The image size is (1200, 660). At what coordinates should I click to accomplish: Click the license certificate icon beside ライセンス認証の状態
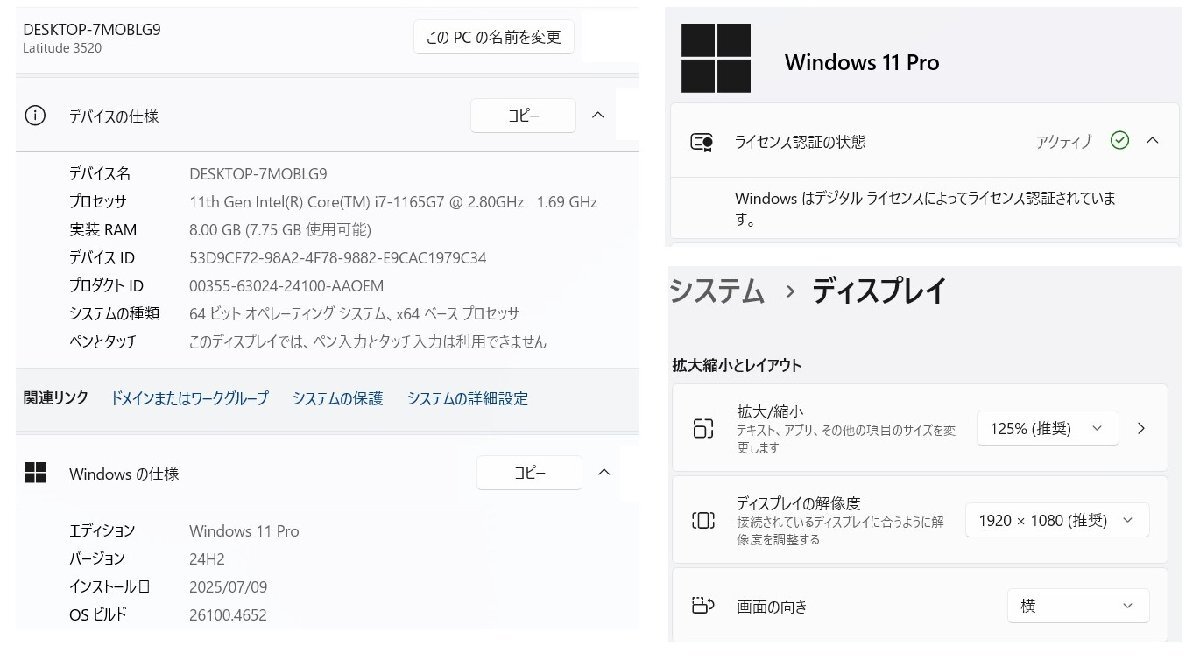(702, 142)
